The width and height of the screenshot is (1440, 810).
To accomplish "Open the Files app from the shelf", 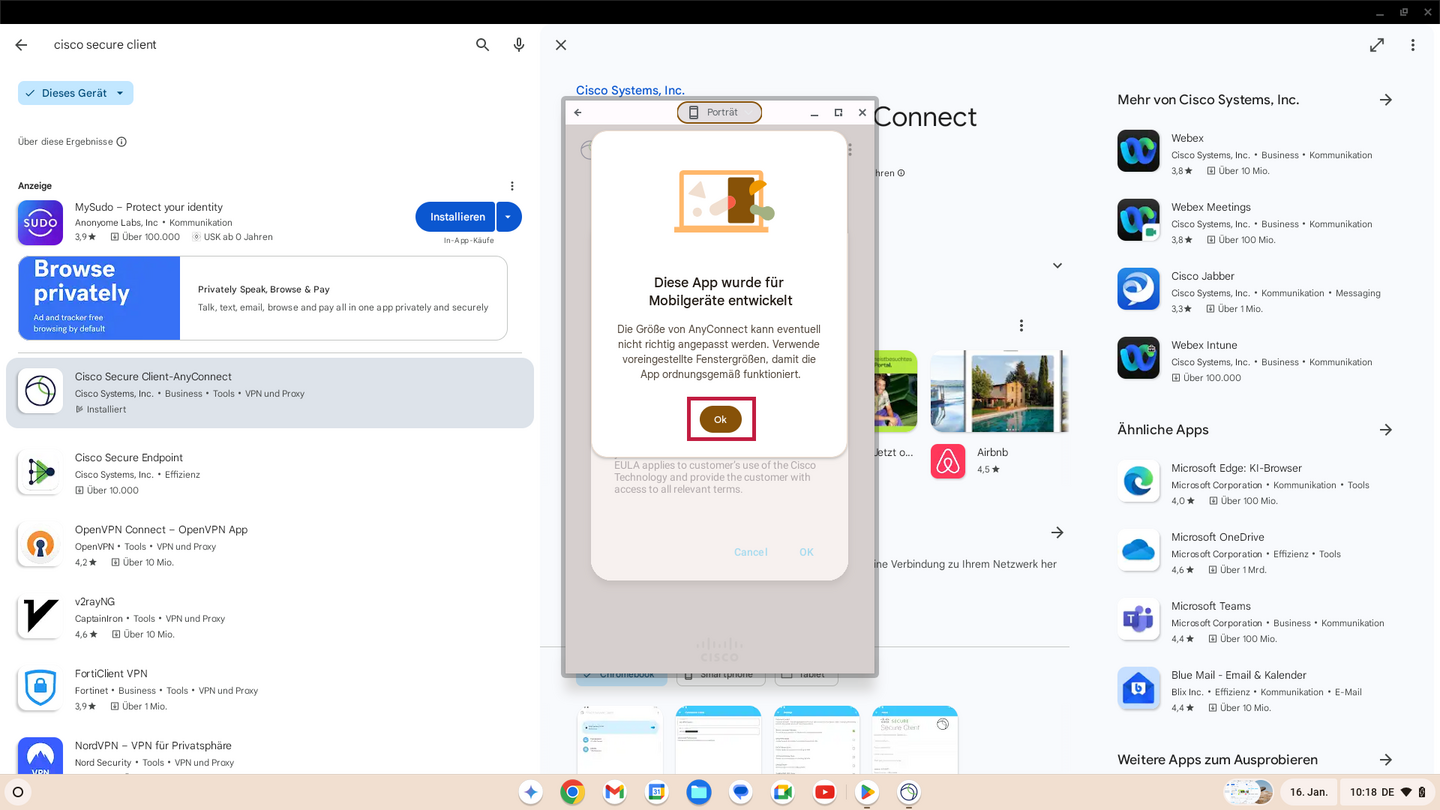I will (698, 792).
